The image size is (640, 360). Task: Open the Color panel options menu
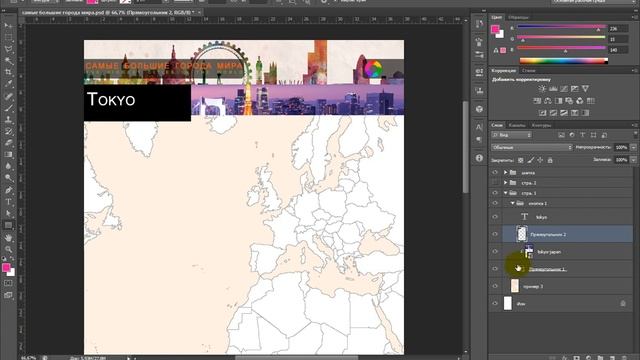(636, 18)
